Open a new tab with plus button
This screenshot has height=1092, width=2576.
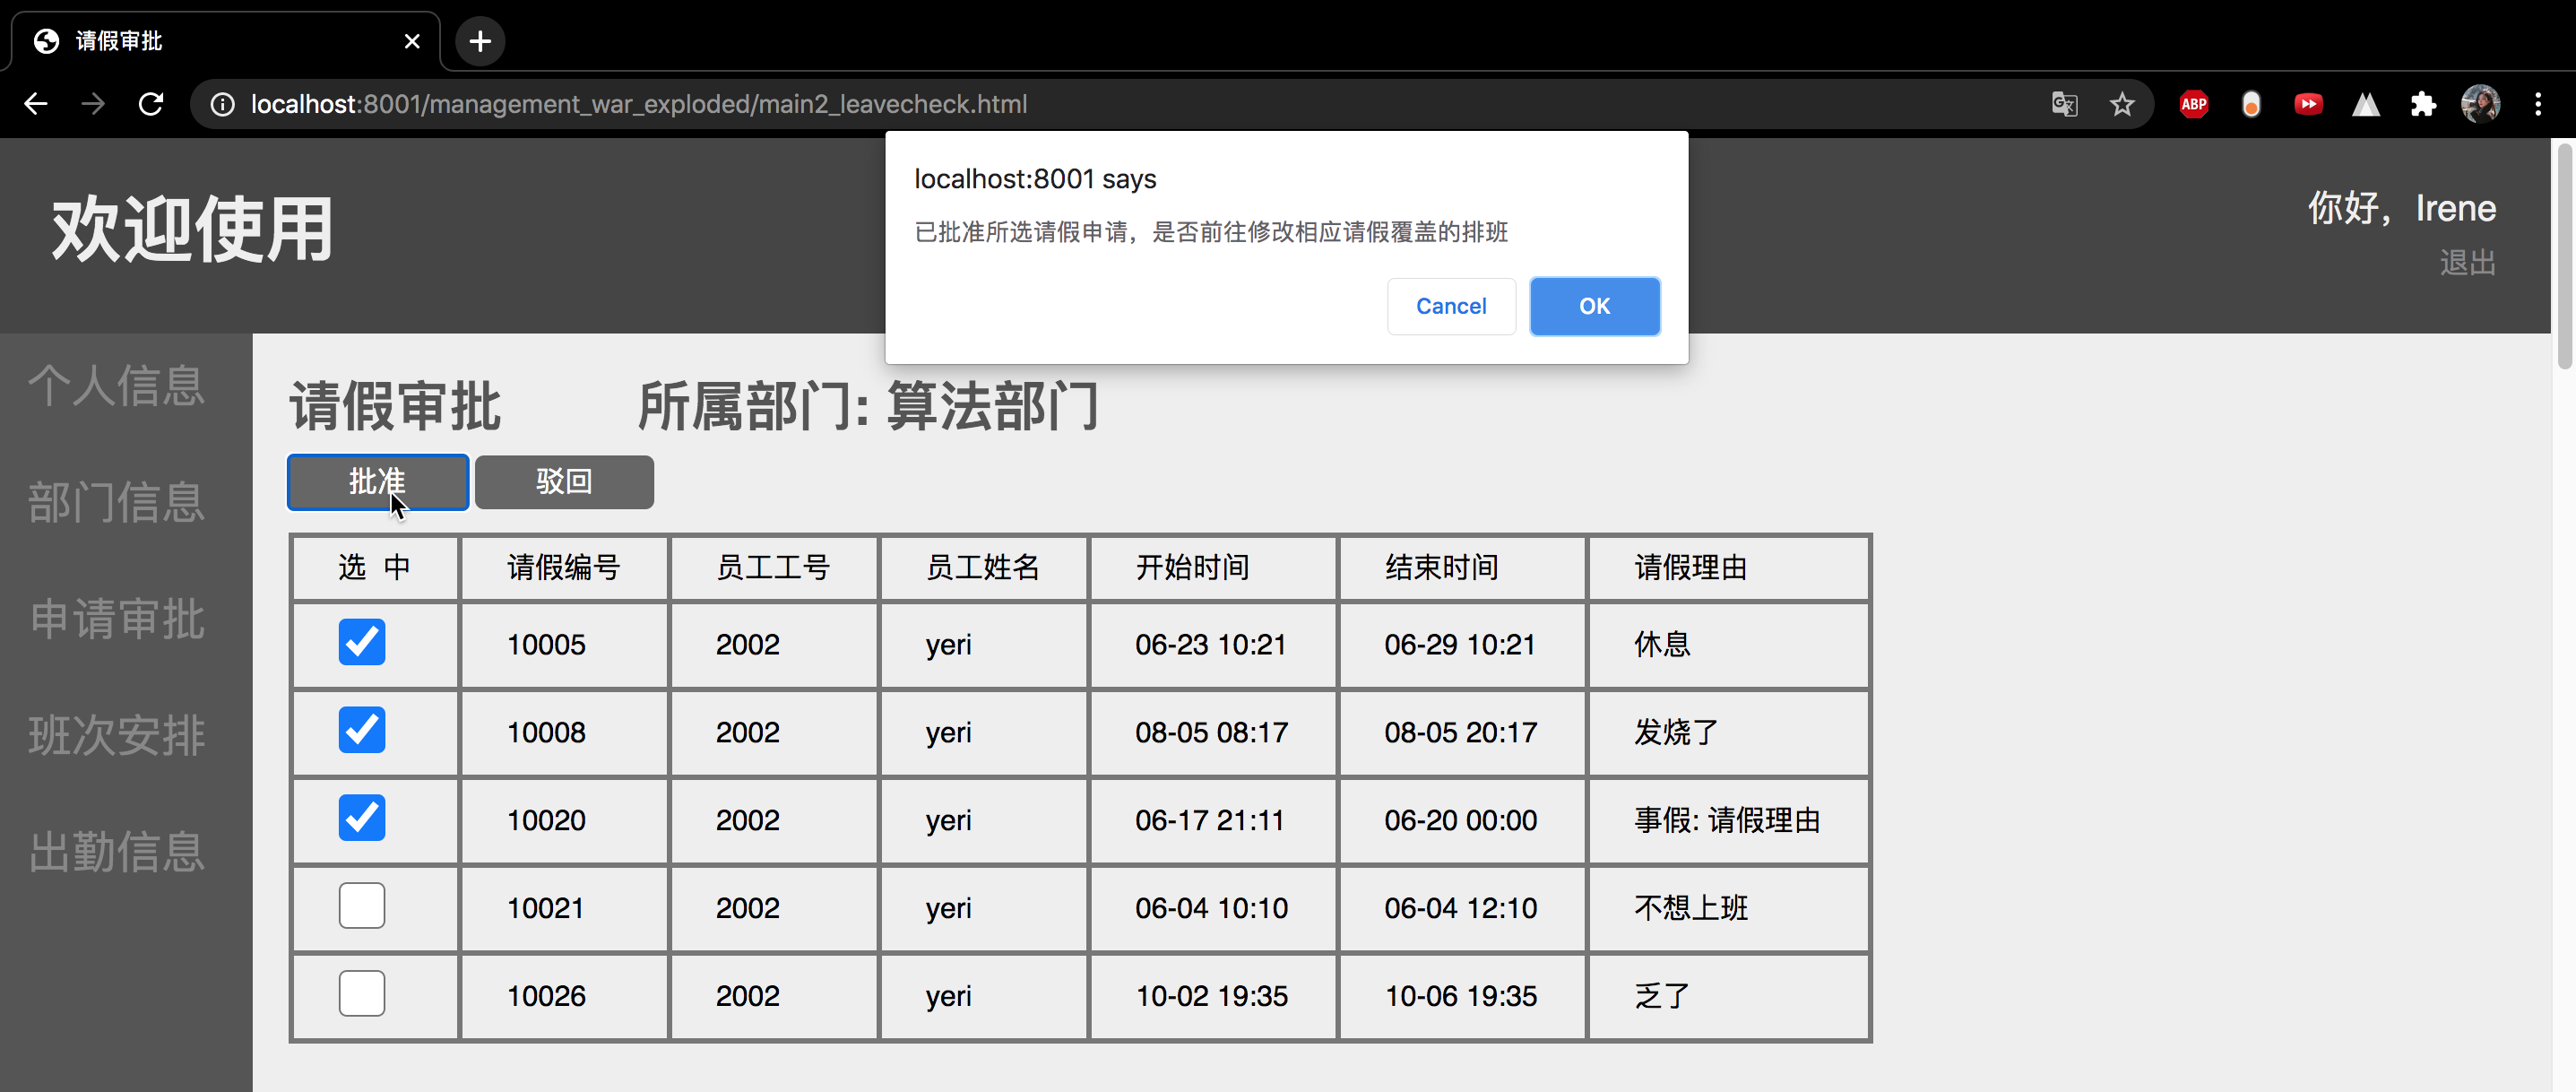480,41
